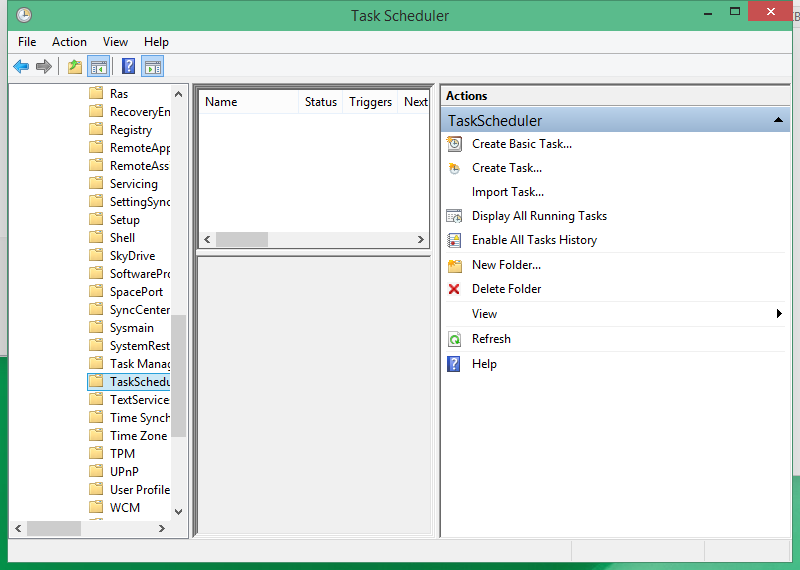
Task: Select the Servicing folder in tree
Action: pyautogui.click(x=134, y=184)
